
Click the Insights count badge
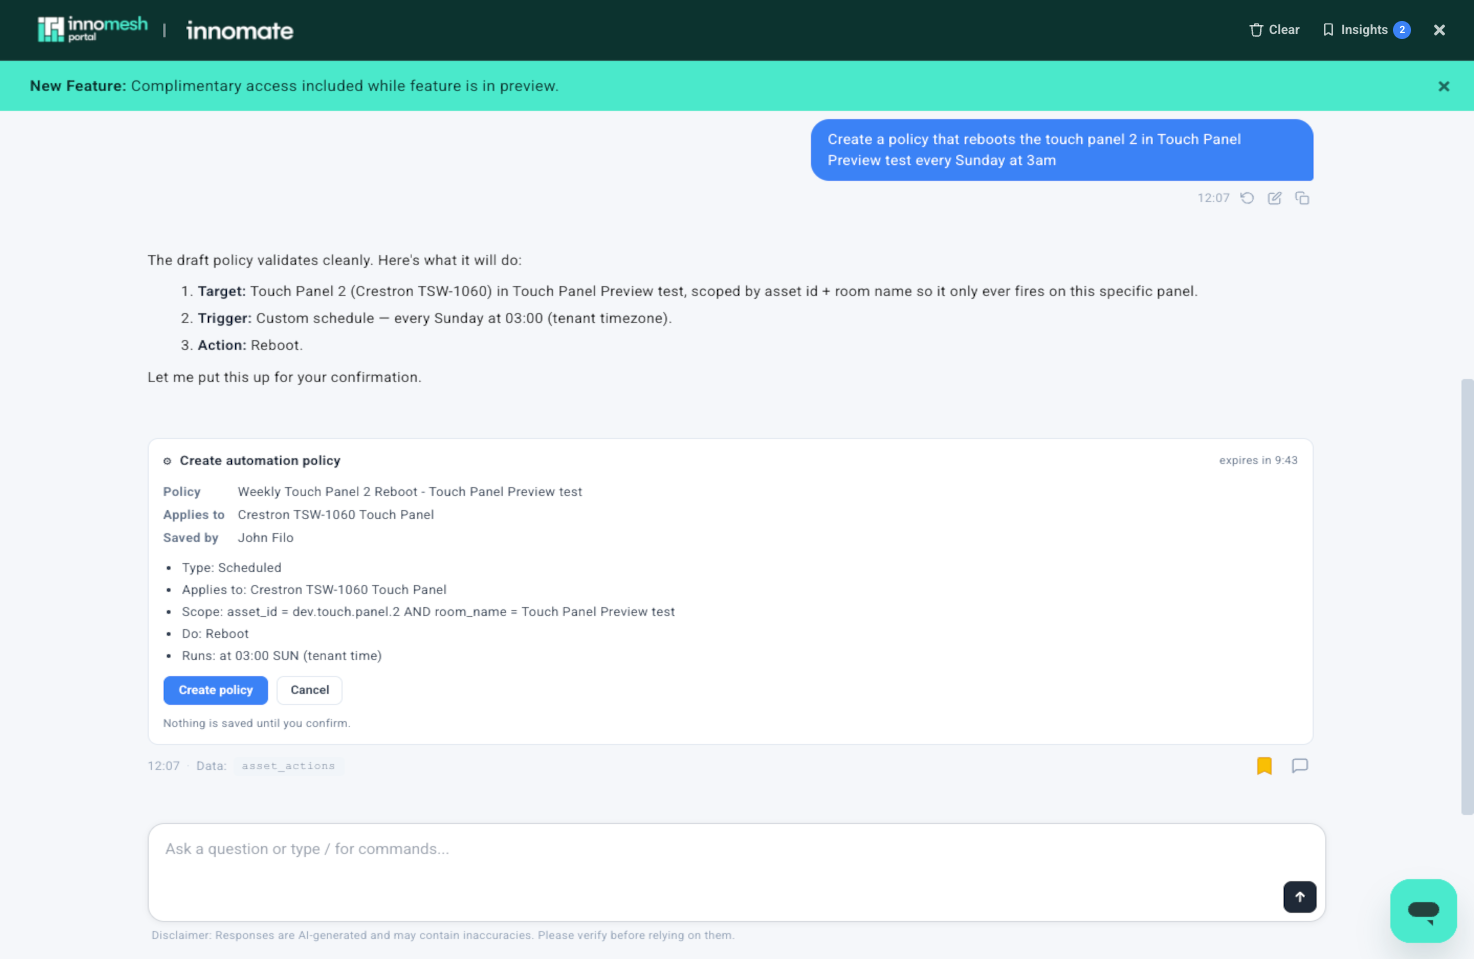pos(1402,30)
